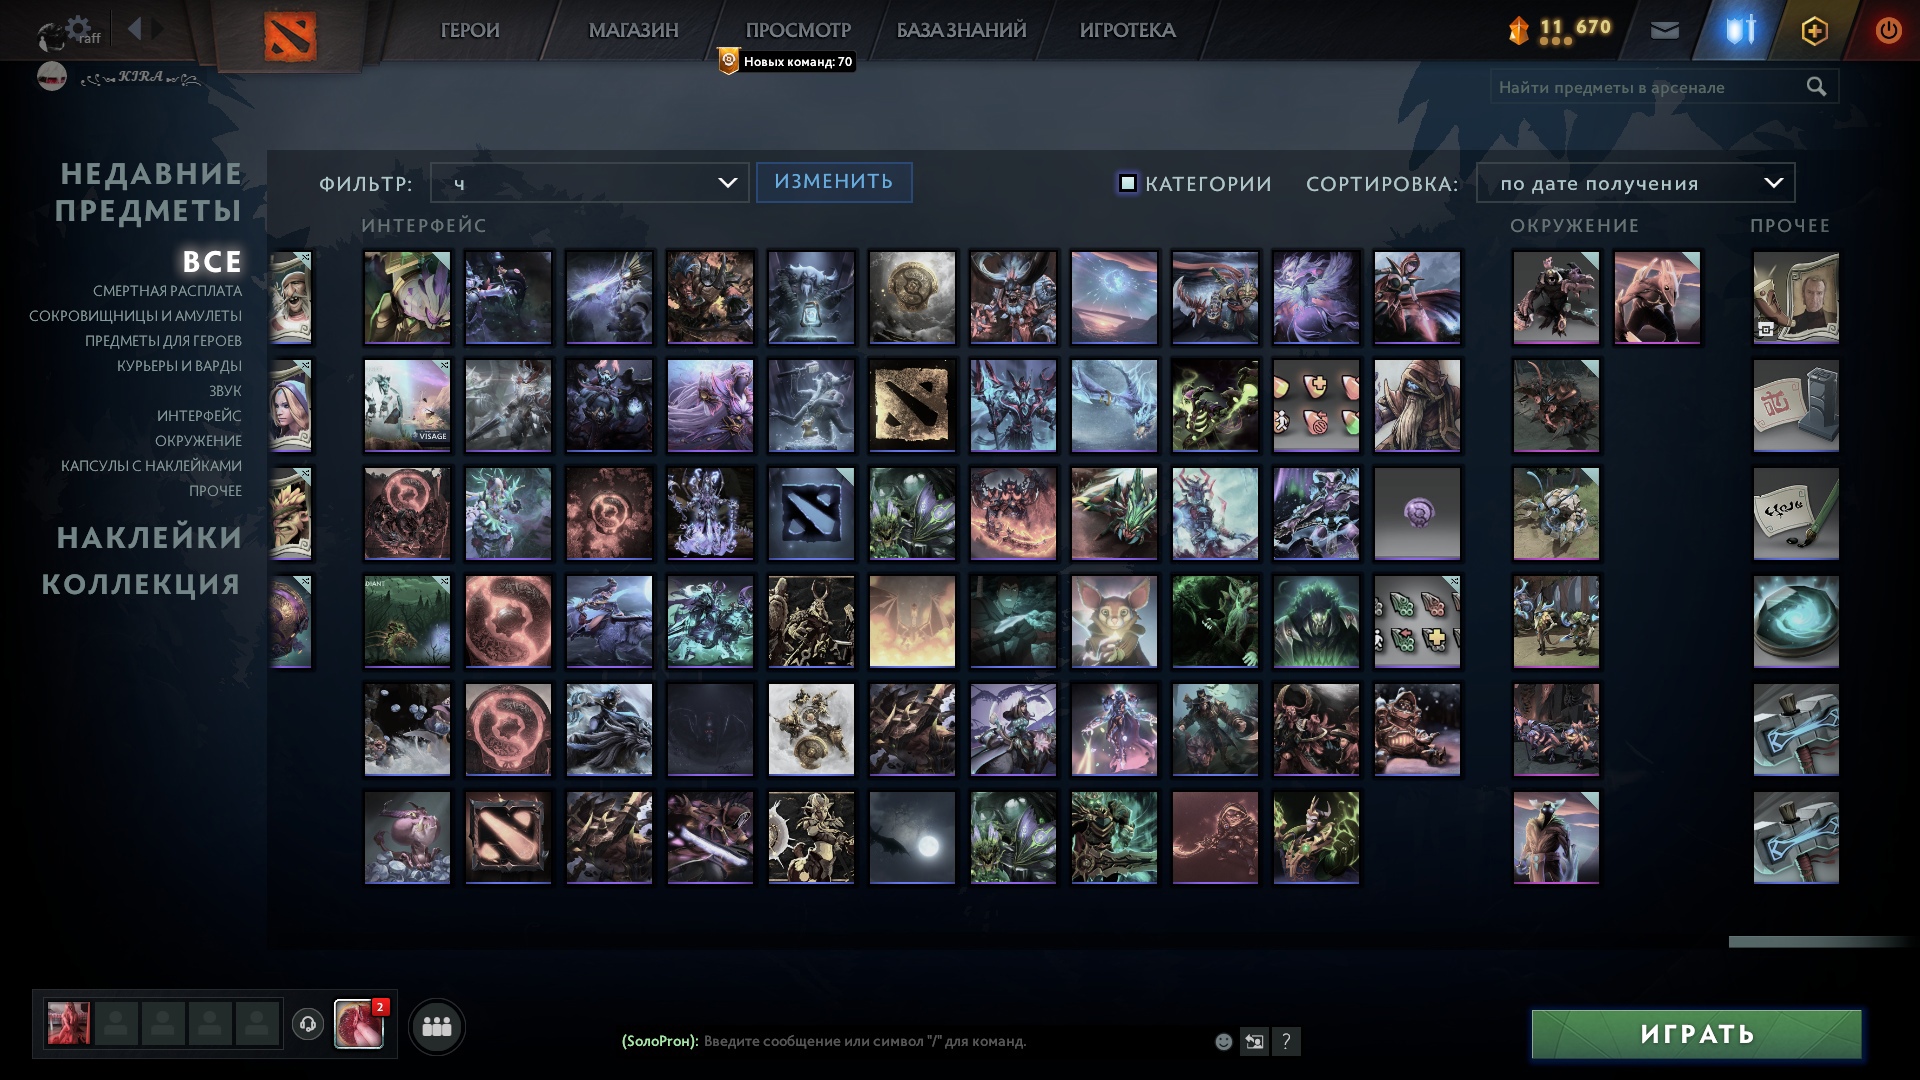Open the voice headset icon

308,1025
